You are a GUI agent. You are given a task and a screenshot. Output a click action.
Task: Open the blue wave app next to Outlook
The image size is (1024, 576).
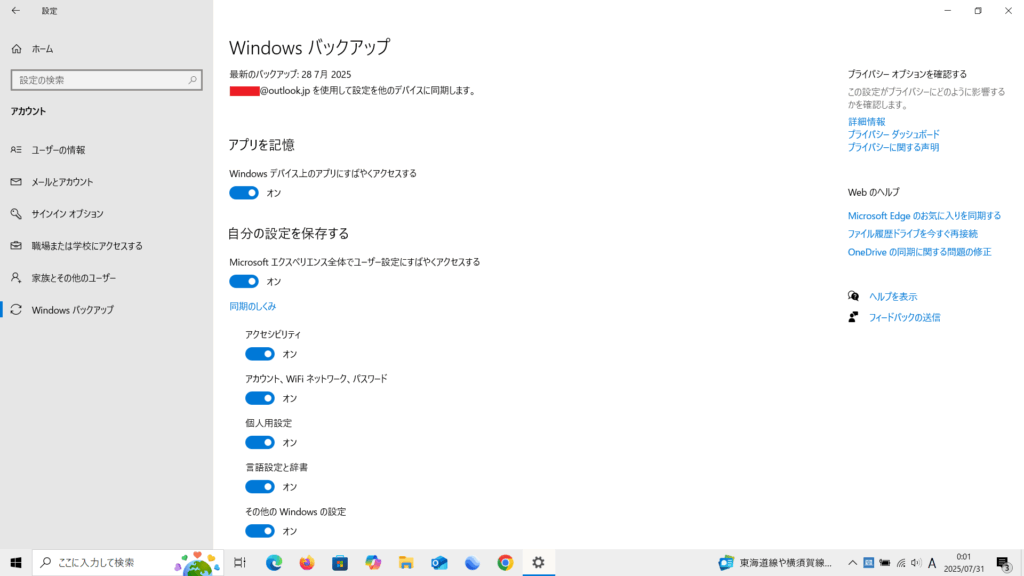472,562
